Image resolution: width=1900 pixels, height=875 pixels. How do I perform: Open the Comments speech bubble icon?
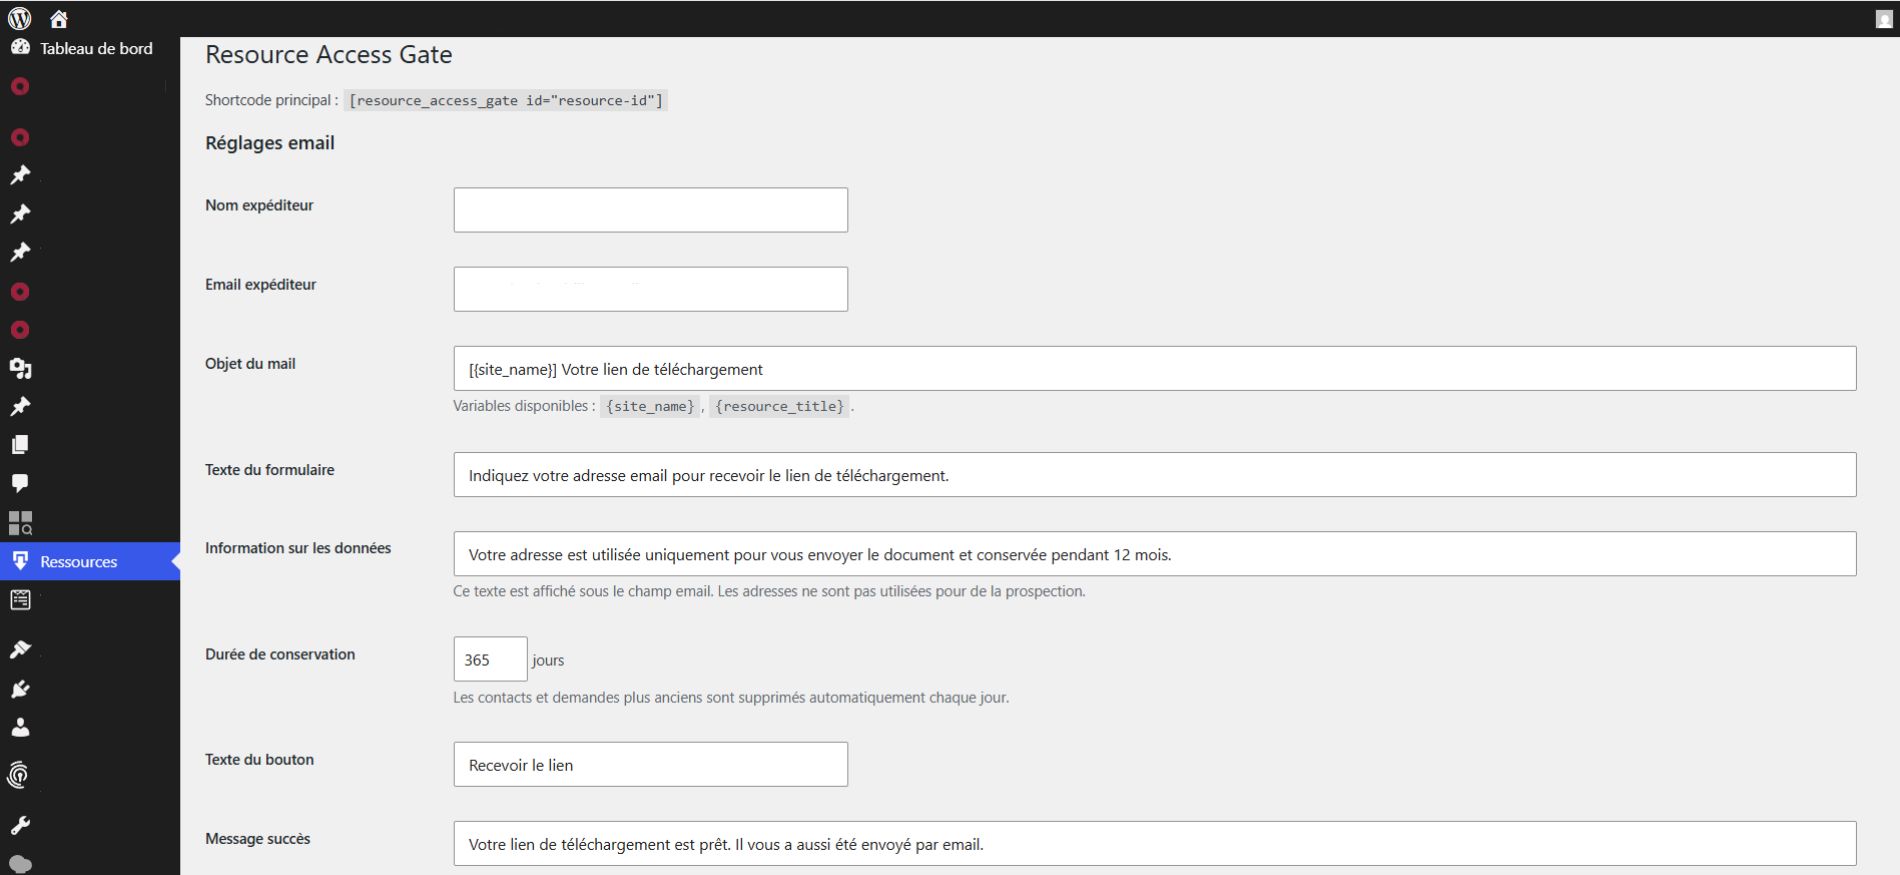pos(20,483)
